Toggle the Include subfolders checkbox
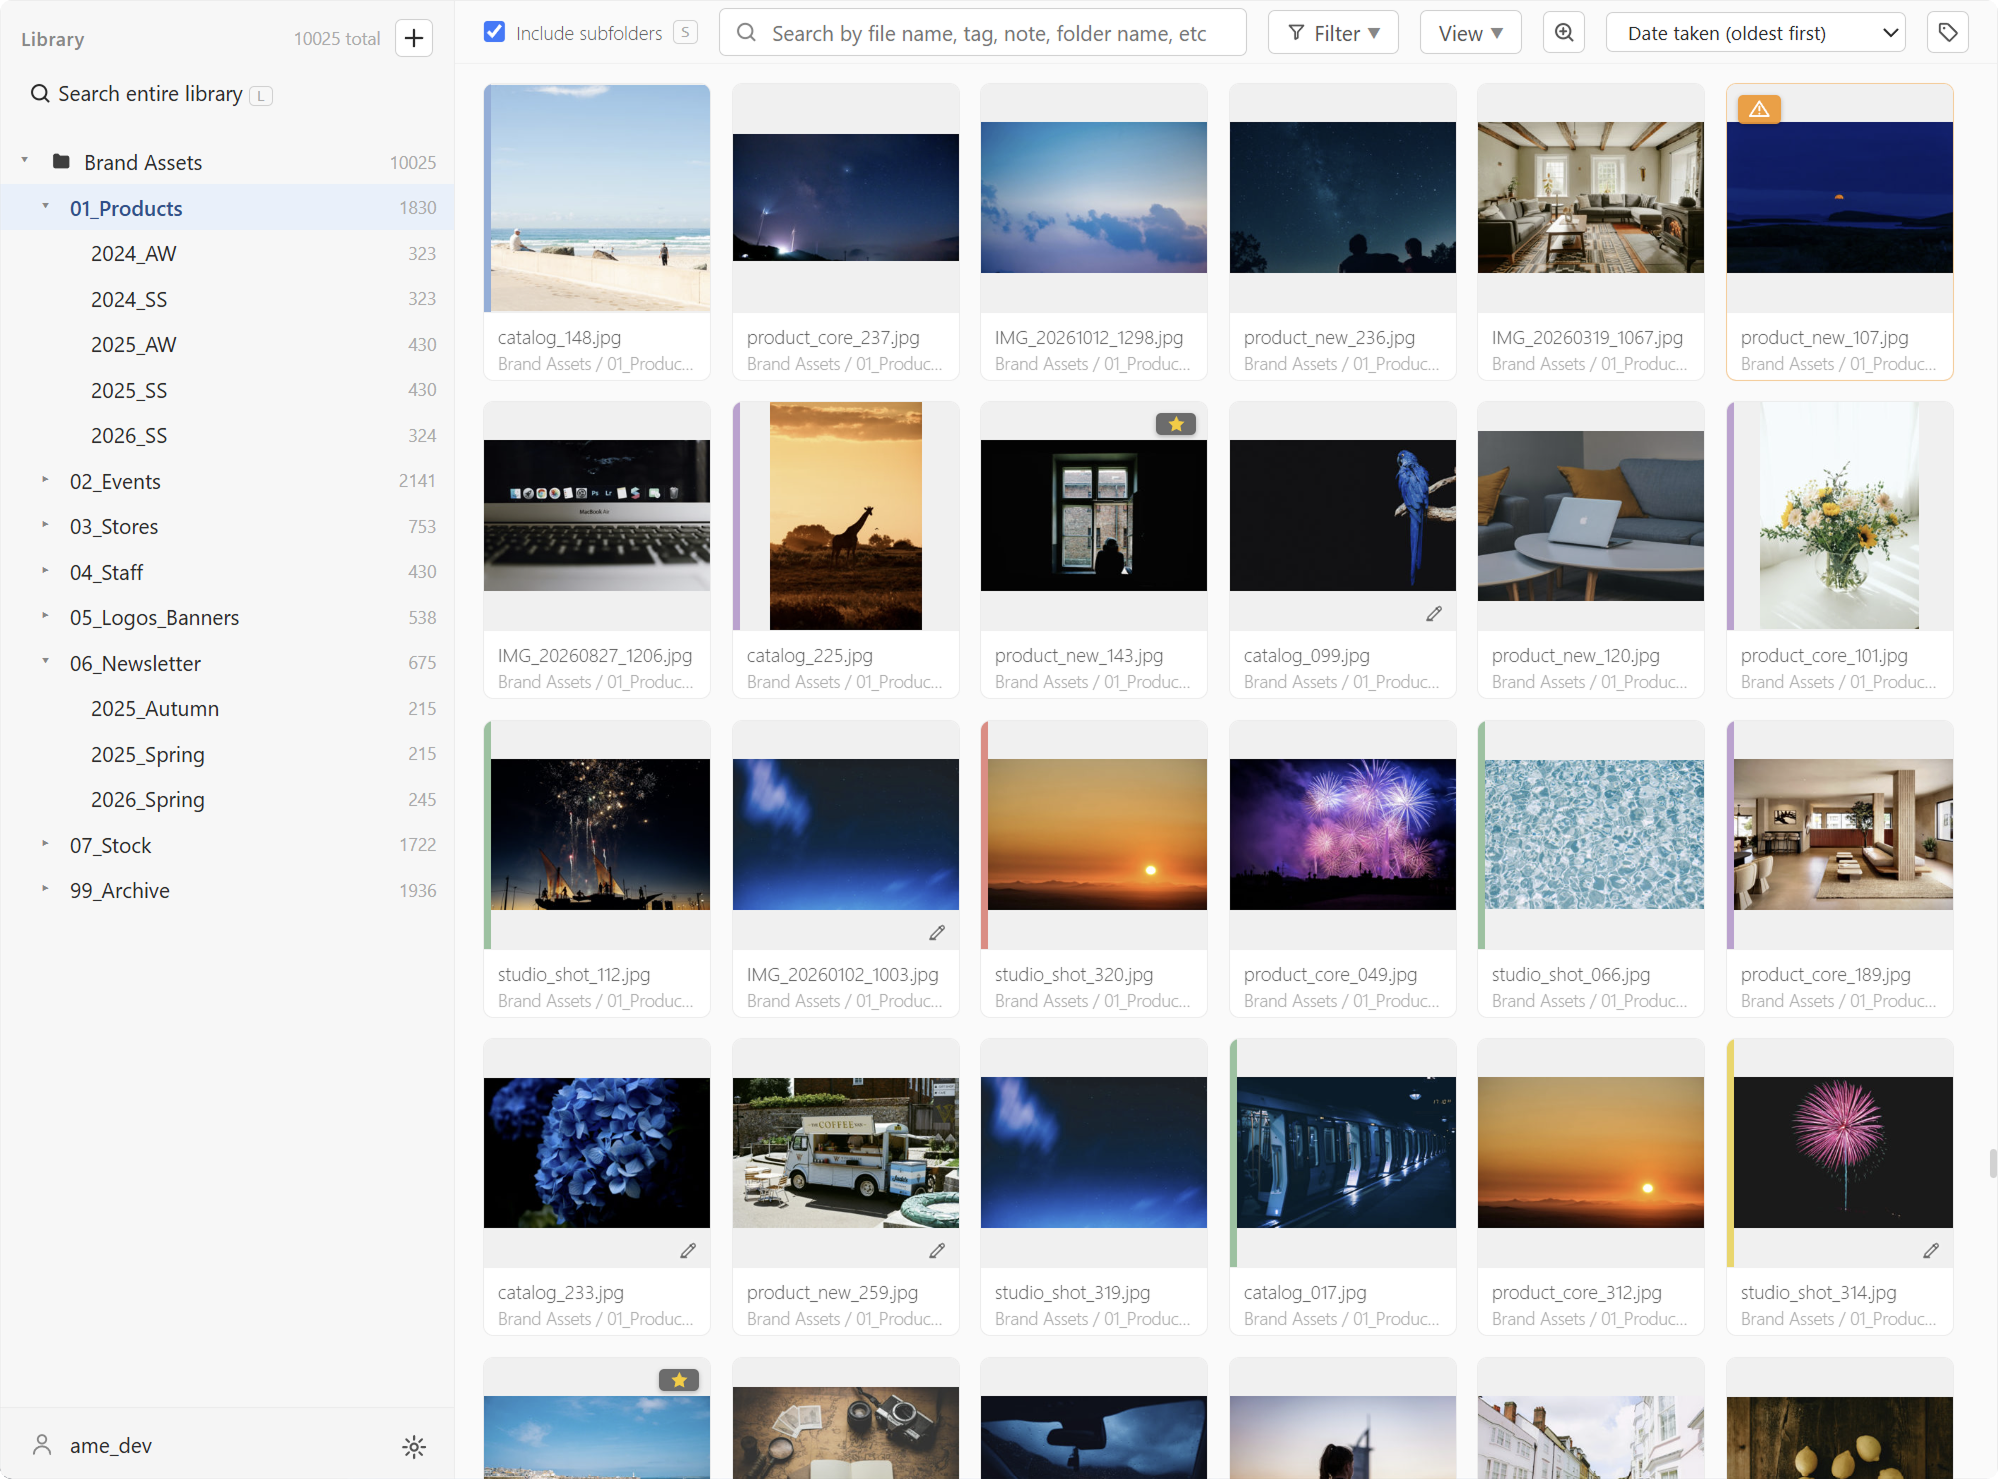1998x1479 pixels. click(x=494, y=32)
